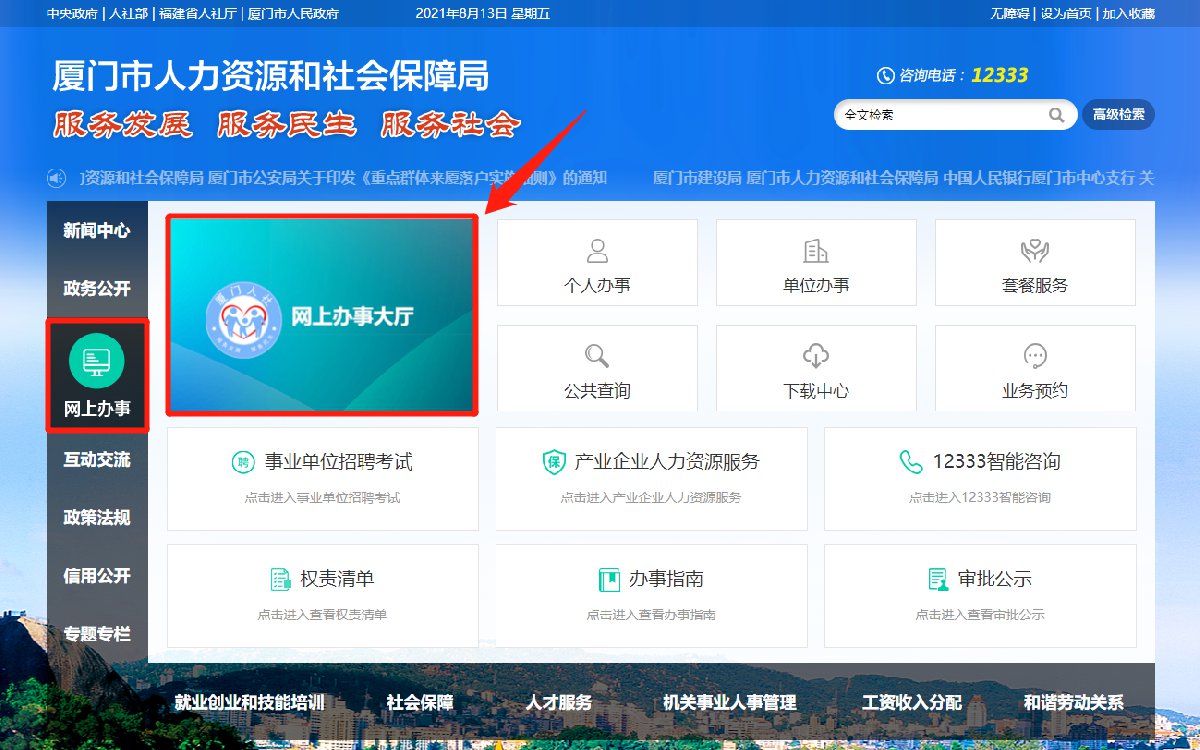Select 新闻中心 in the sidebar
Image resolution: width=1200 pixels, height=750 pixels.
tap(97, 231)
